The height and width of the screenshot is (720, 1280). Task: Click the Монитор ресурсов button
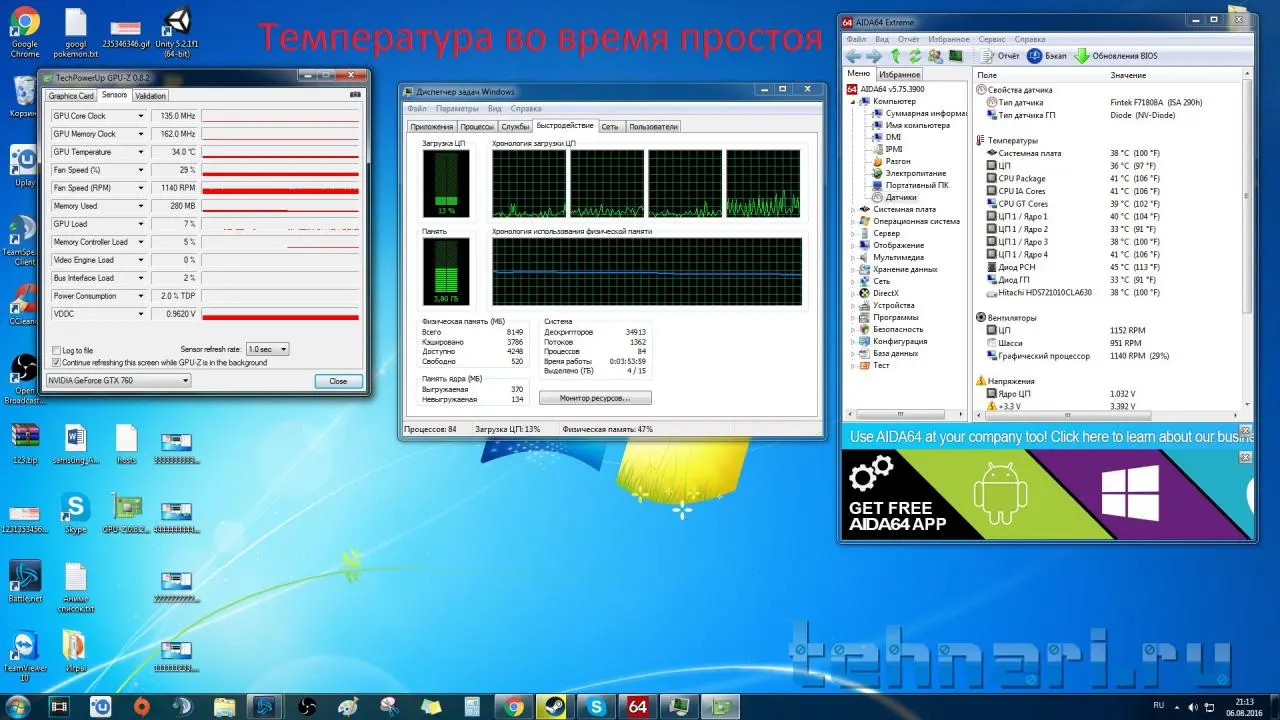point(595,398)
